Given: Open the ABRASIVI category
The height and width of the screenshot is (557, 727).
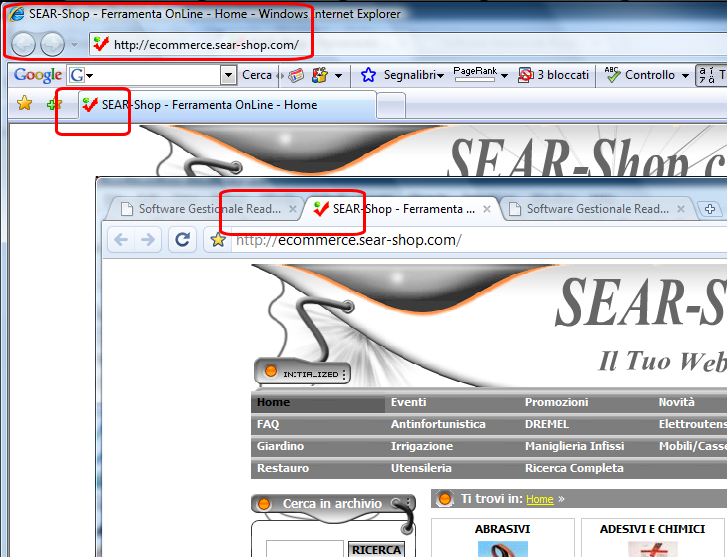Looking at the screenshot, I should pyautogui.click(x=502, y=529).
